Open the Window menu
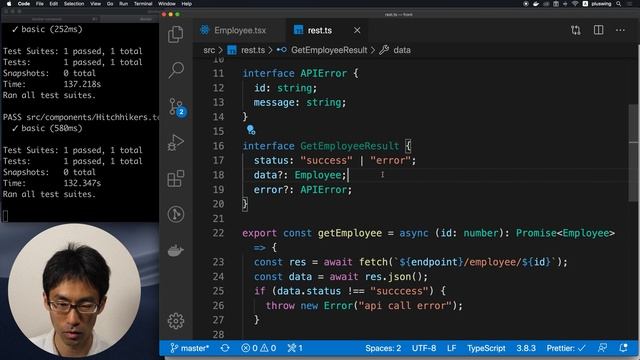This screenshot has height=360, width=640. [x=167, y=4]
